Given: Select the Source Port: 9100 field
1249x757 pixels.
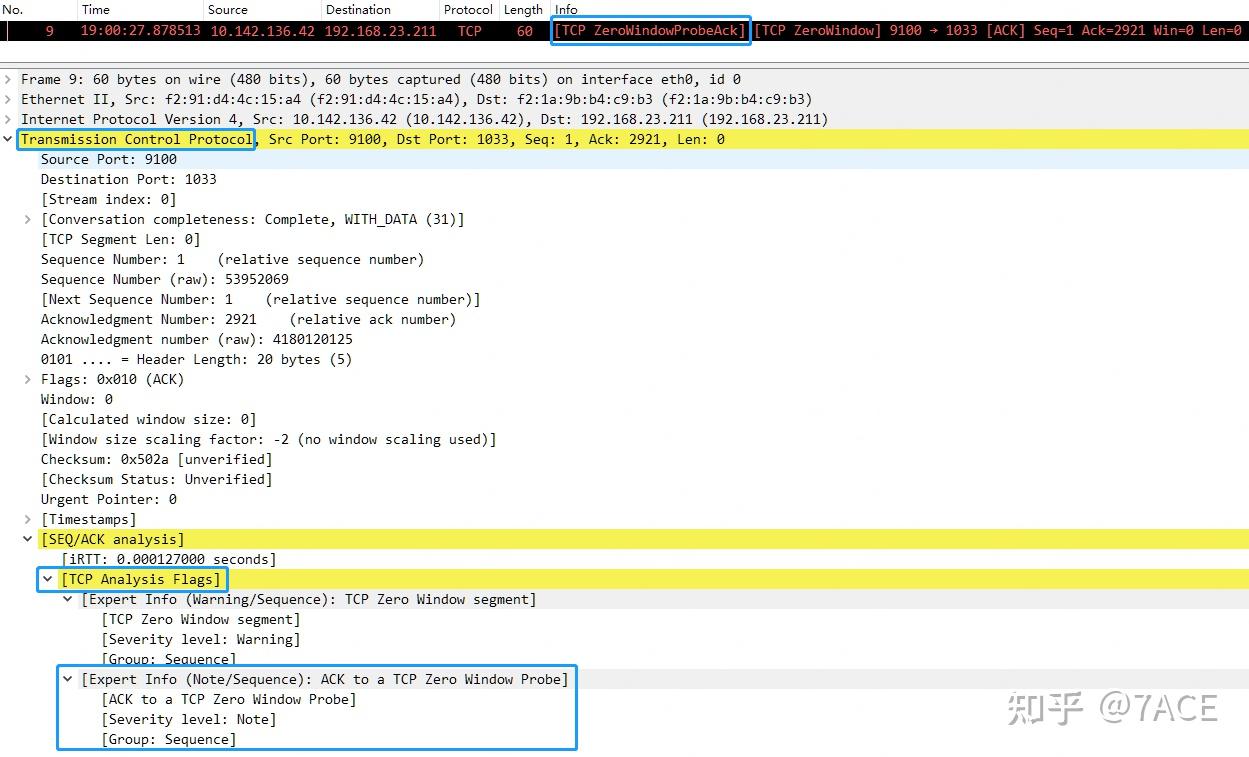Looking at the screenshot, I should (110, 159).
